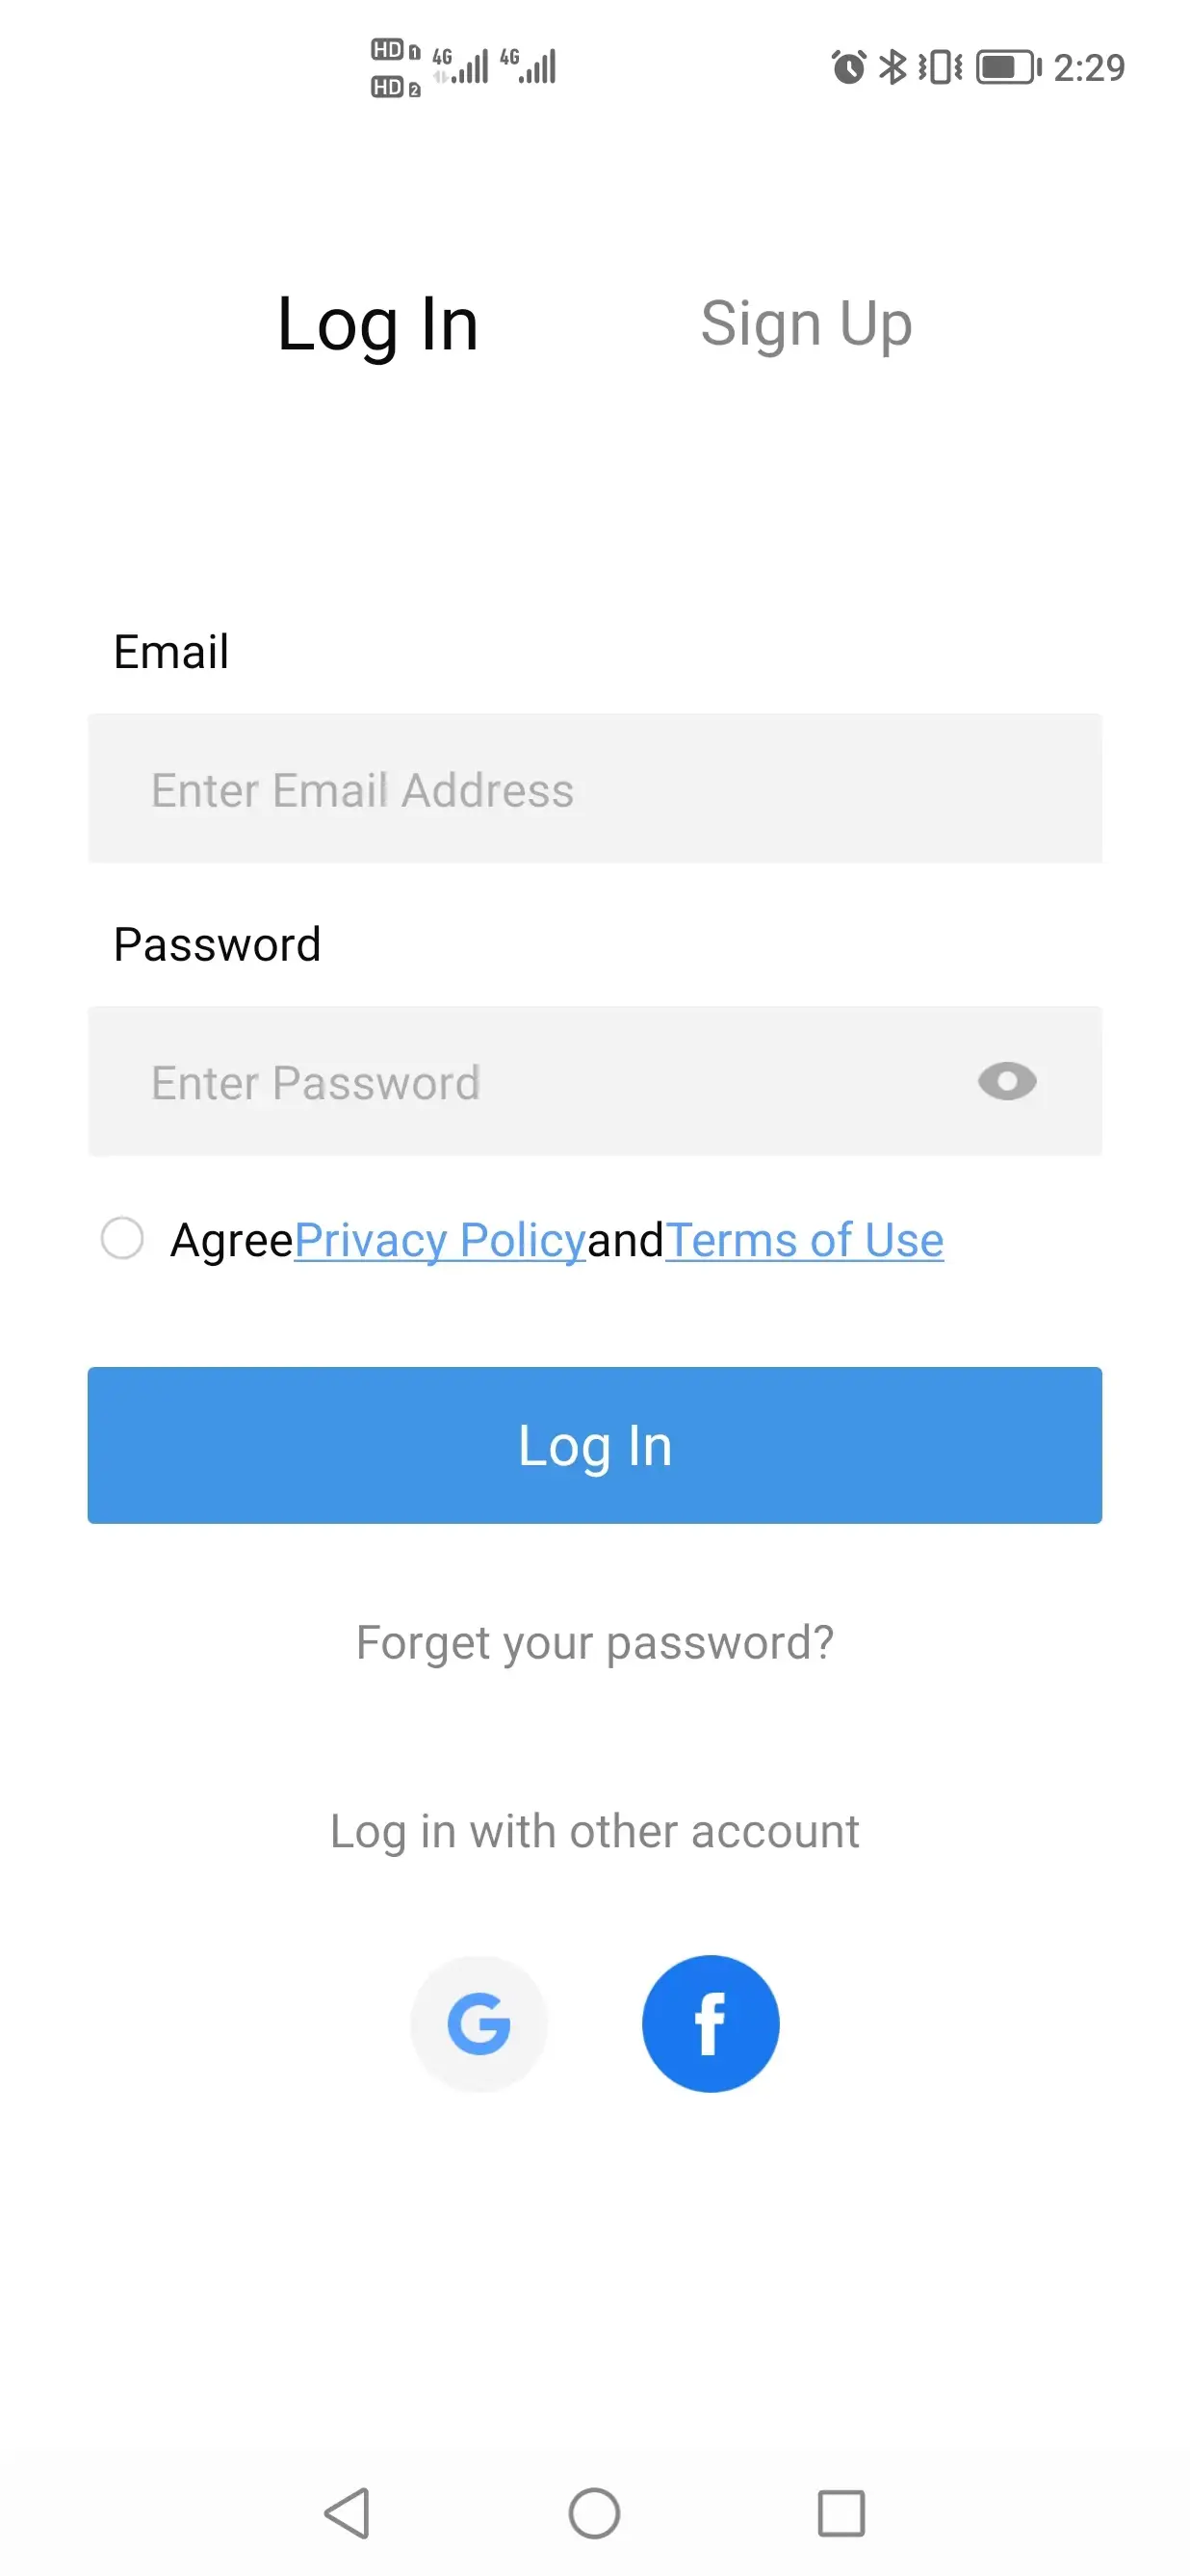Sign in with the Google icon
This screenshot has height=2576, width=1190.
tap(479, 2023)
